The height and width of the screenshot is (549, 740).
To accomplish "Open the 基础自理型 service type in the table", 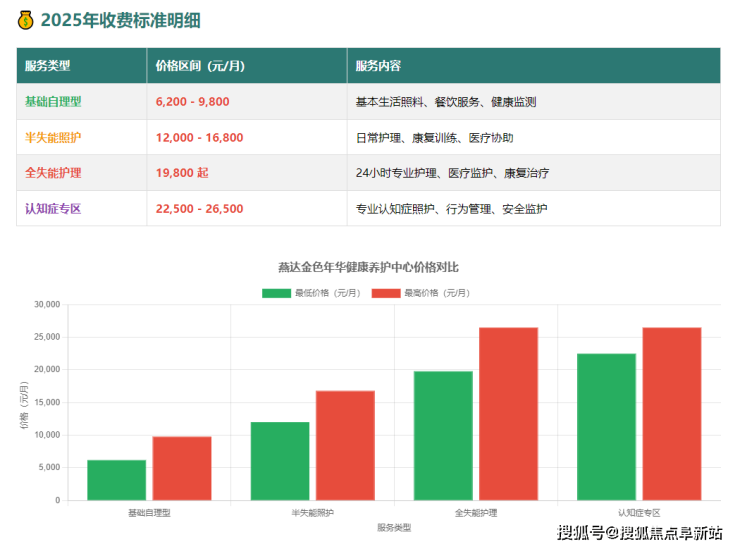I will click(53, 102).
